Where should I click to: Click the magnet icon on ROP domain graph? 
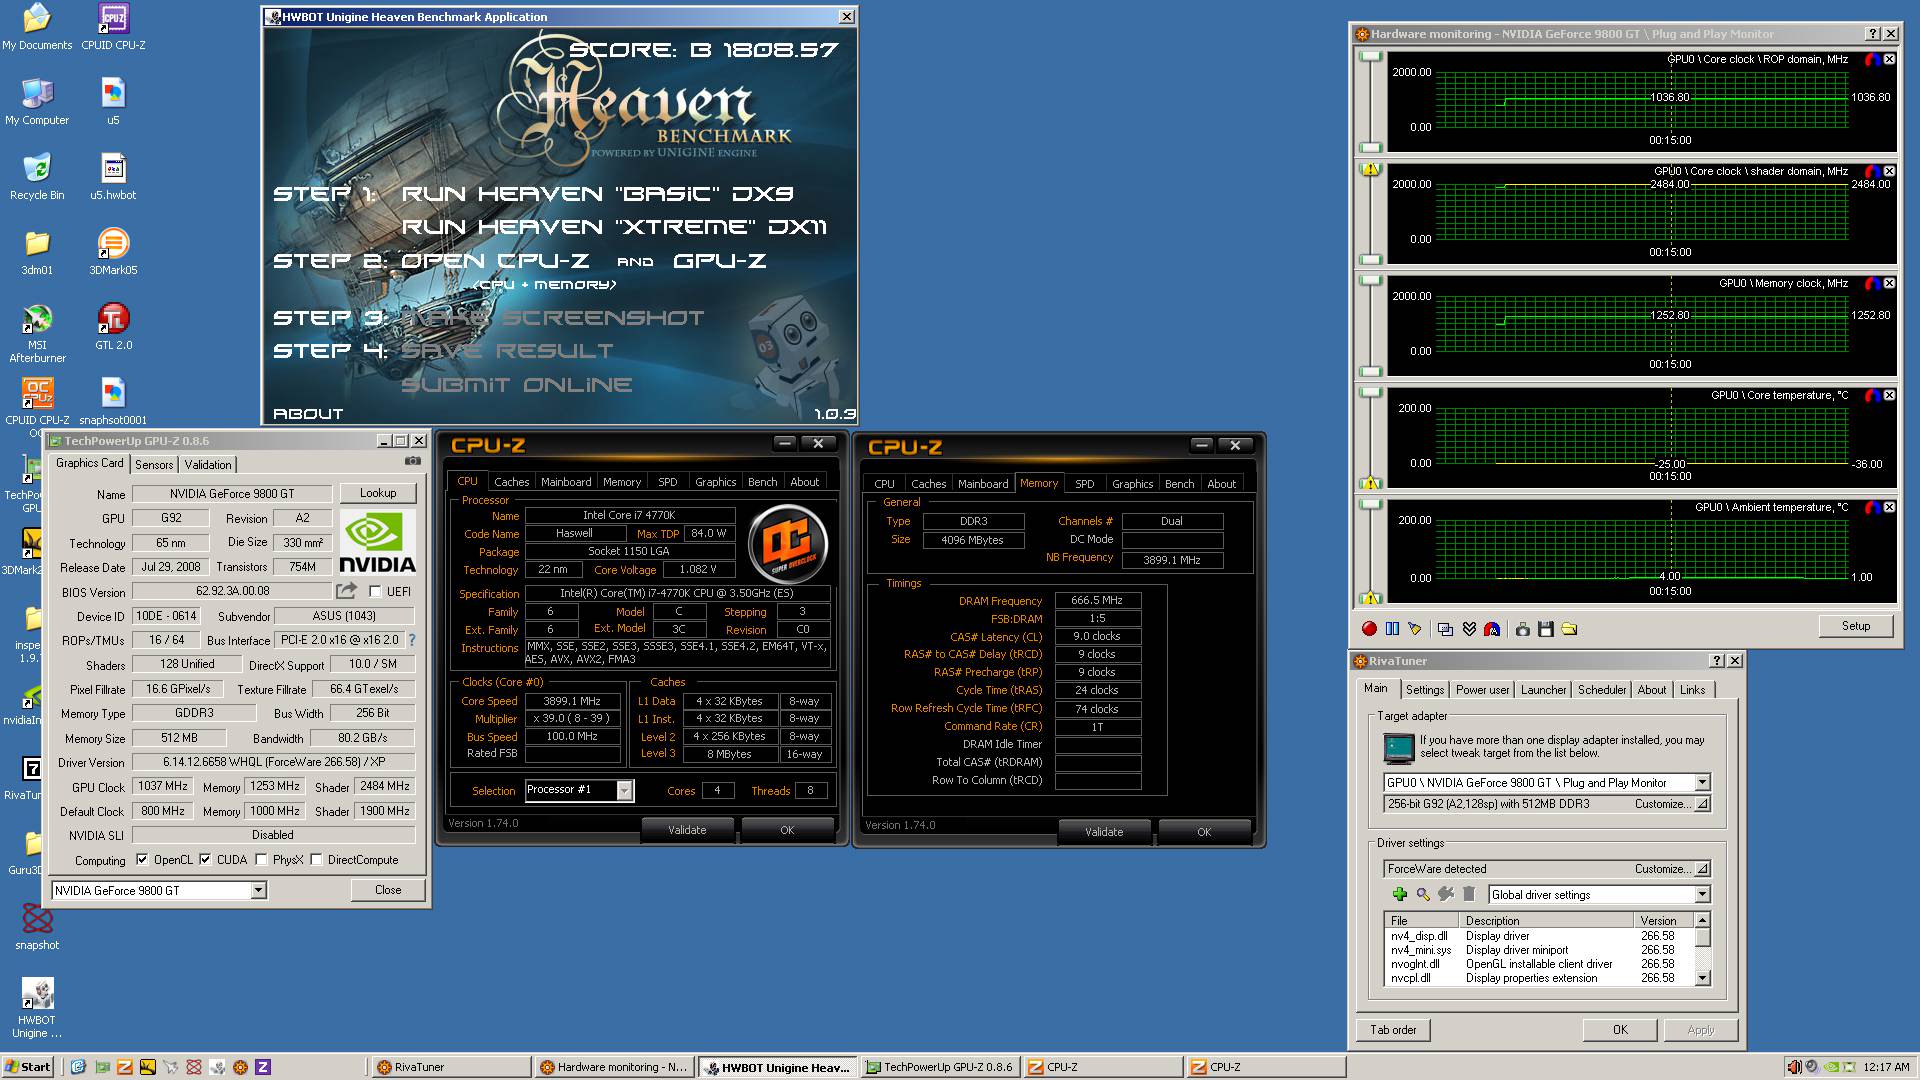coord(1871,60)
